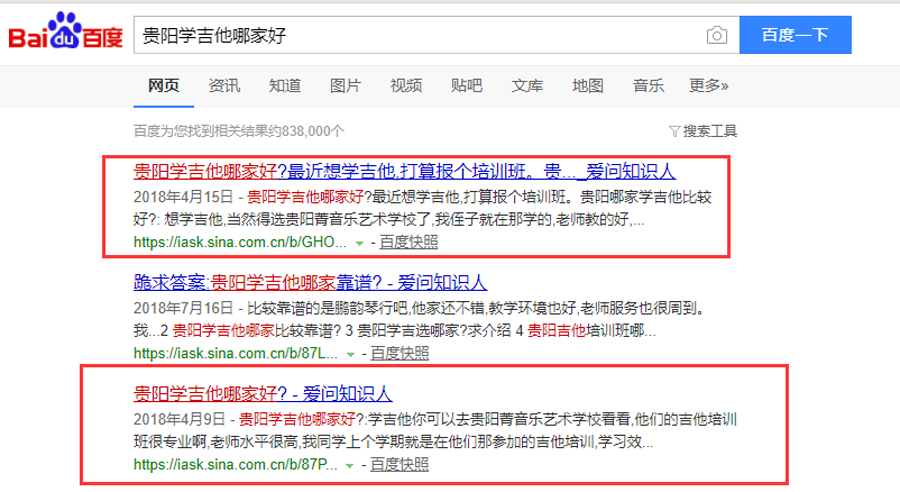
Task: Switch to the 地图 tab
Action: point(588,86)
